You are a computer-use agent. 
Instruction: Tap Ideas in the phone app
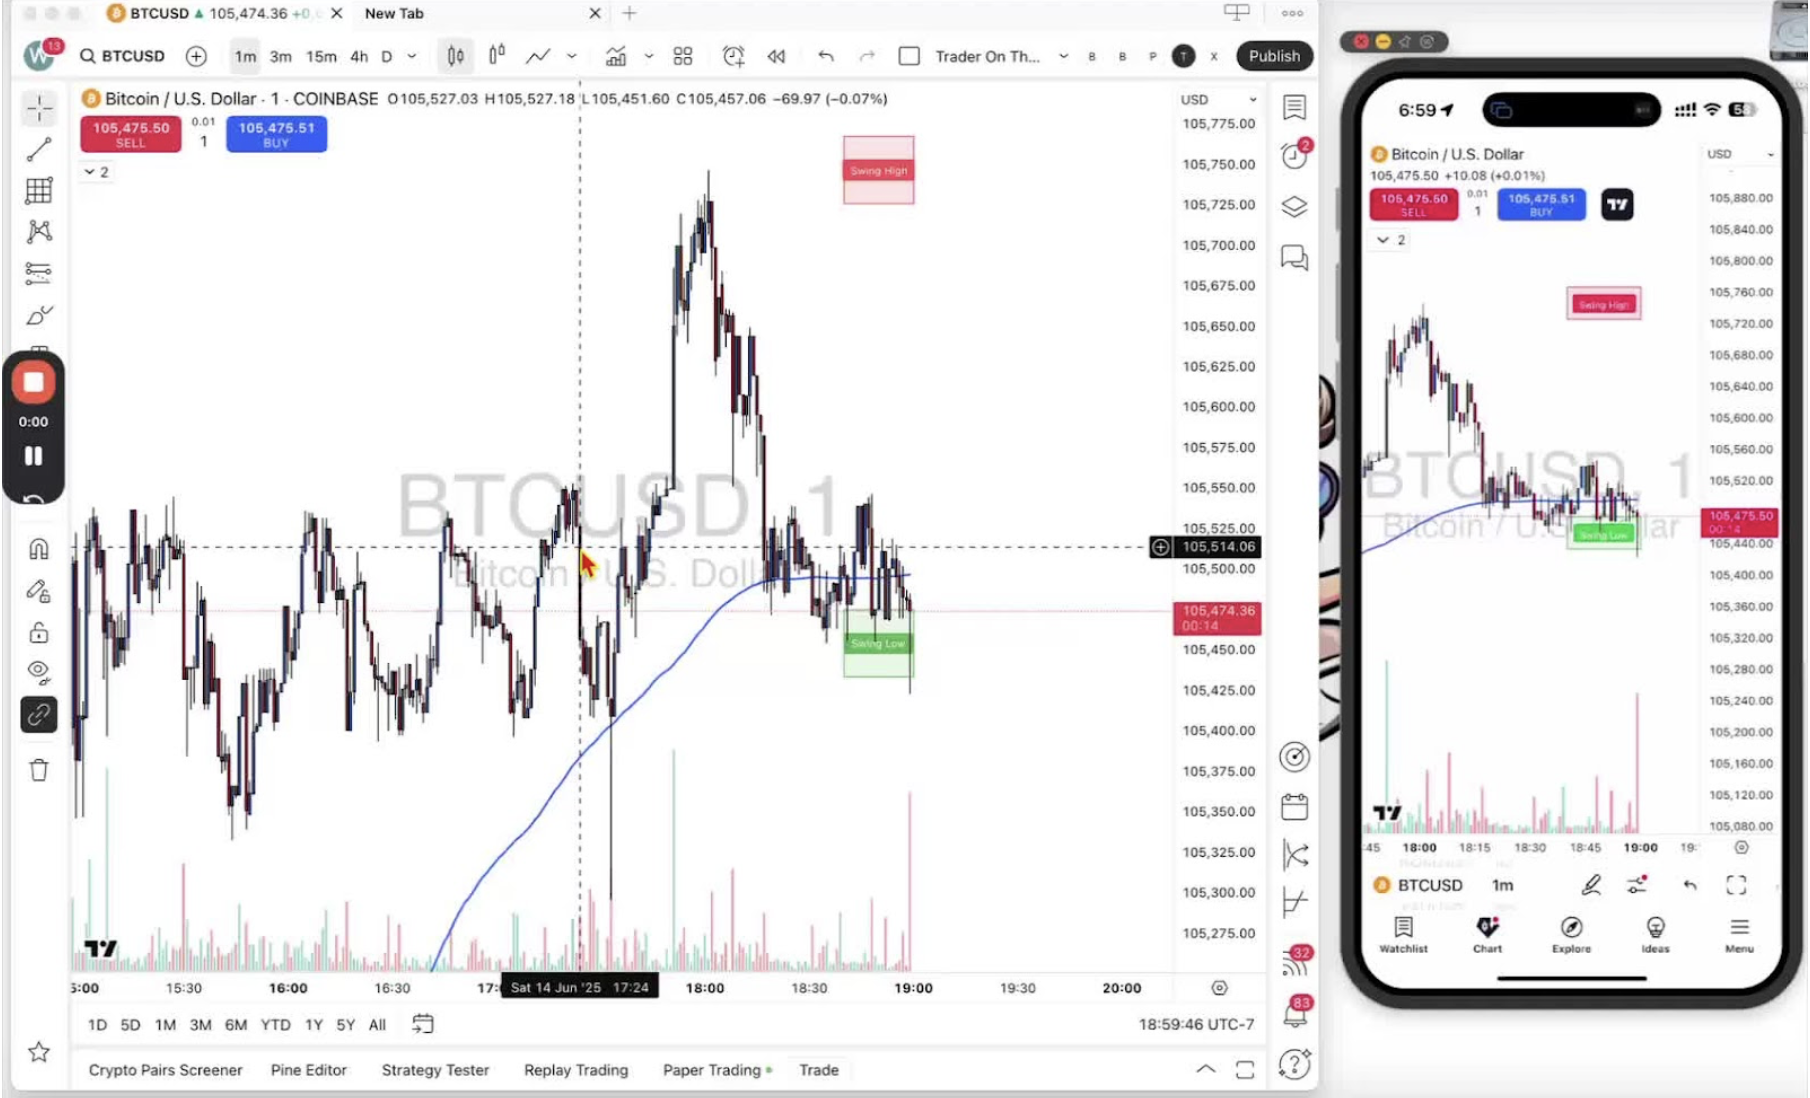point(1655,934)
